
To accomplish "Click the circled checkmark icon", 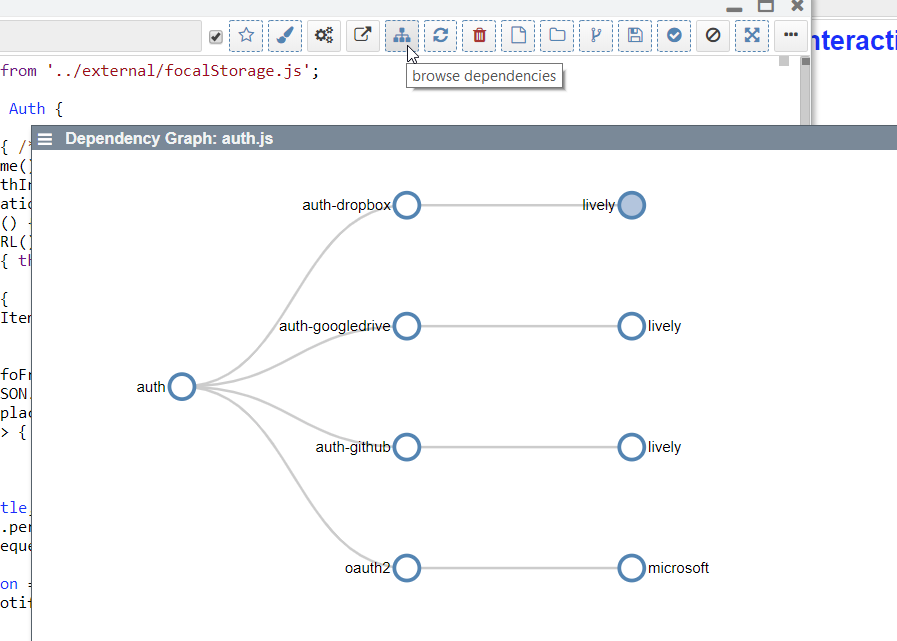I will pyautogui.click(x=674, y=36).
